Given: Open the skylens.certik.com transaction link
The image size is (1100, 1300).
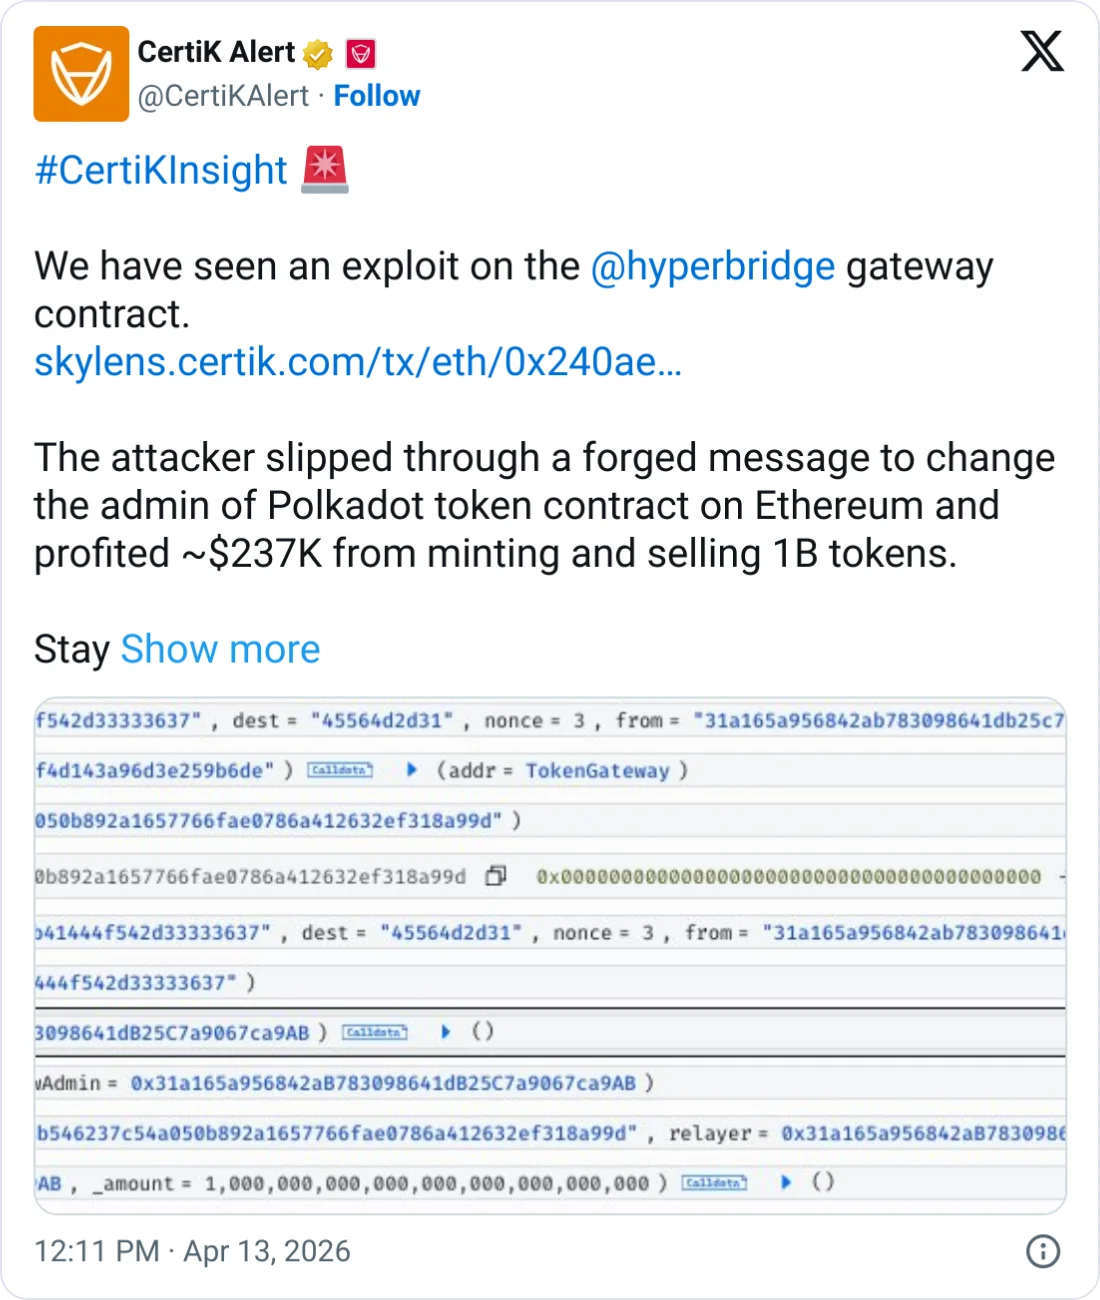Looking at the screenshot, I should pyautogui.click(x=357, y=362).
